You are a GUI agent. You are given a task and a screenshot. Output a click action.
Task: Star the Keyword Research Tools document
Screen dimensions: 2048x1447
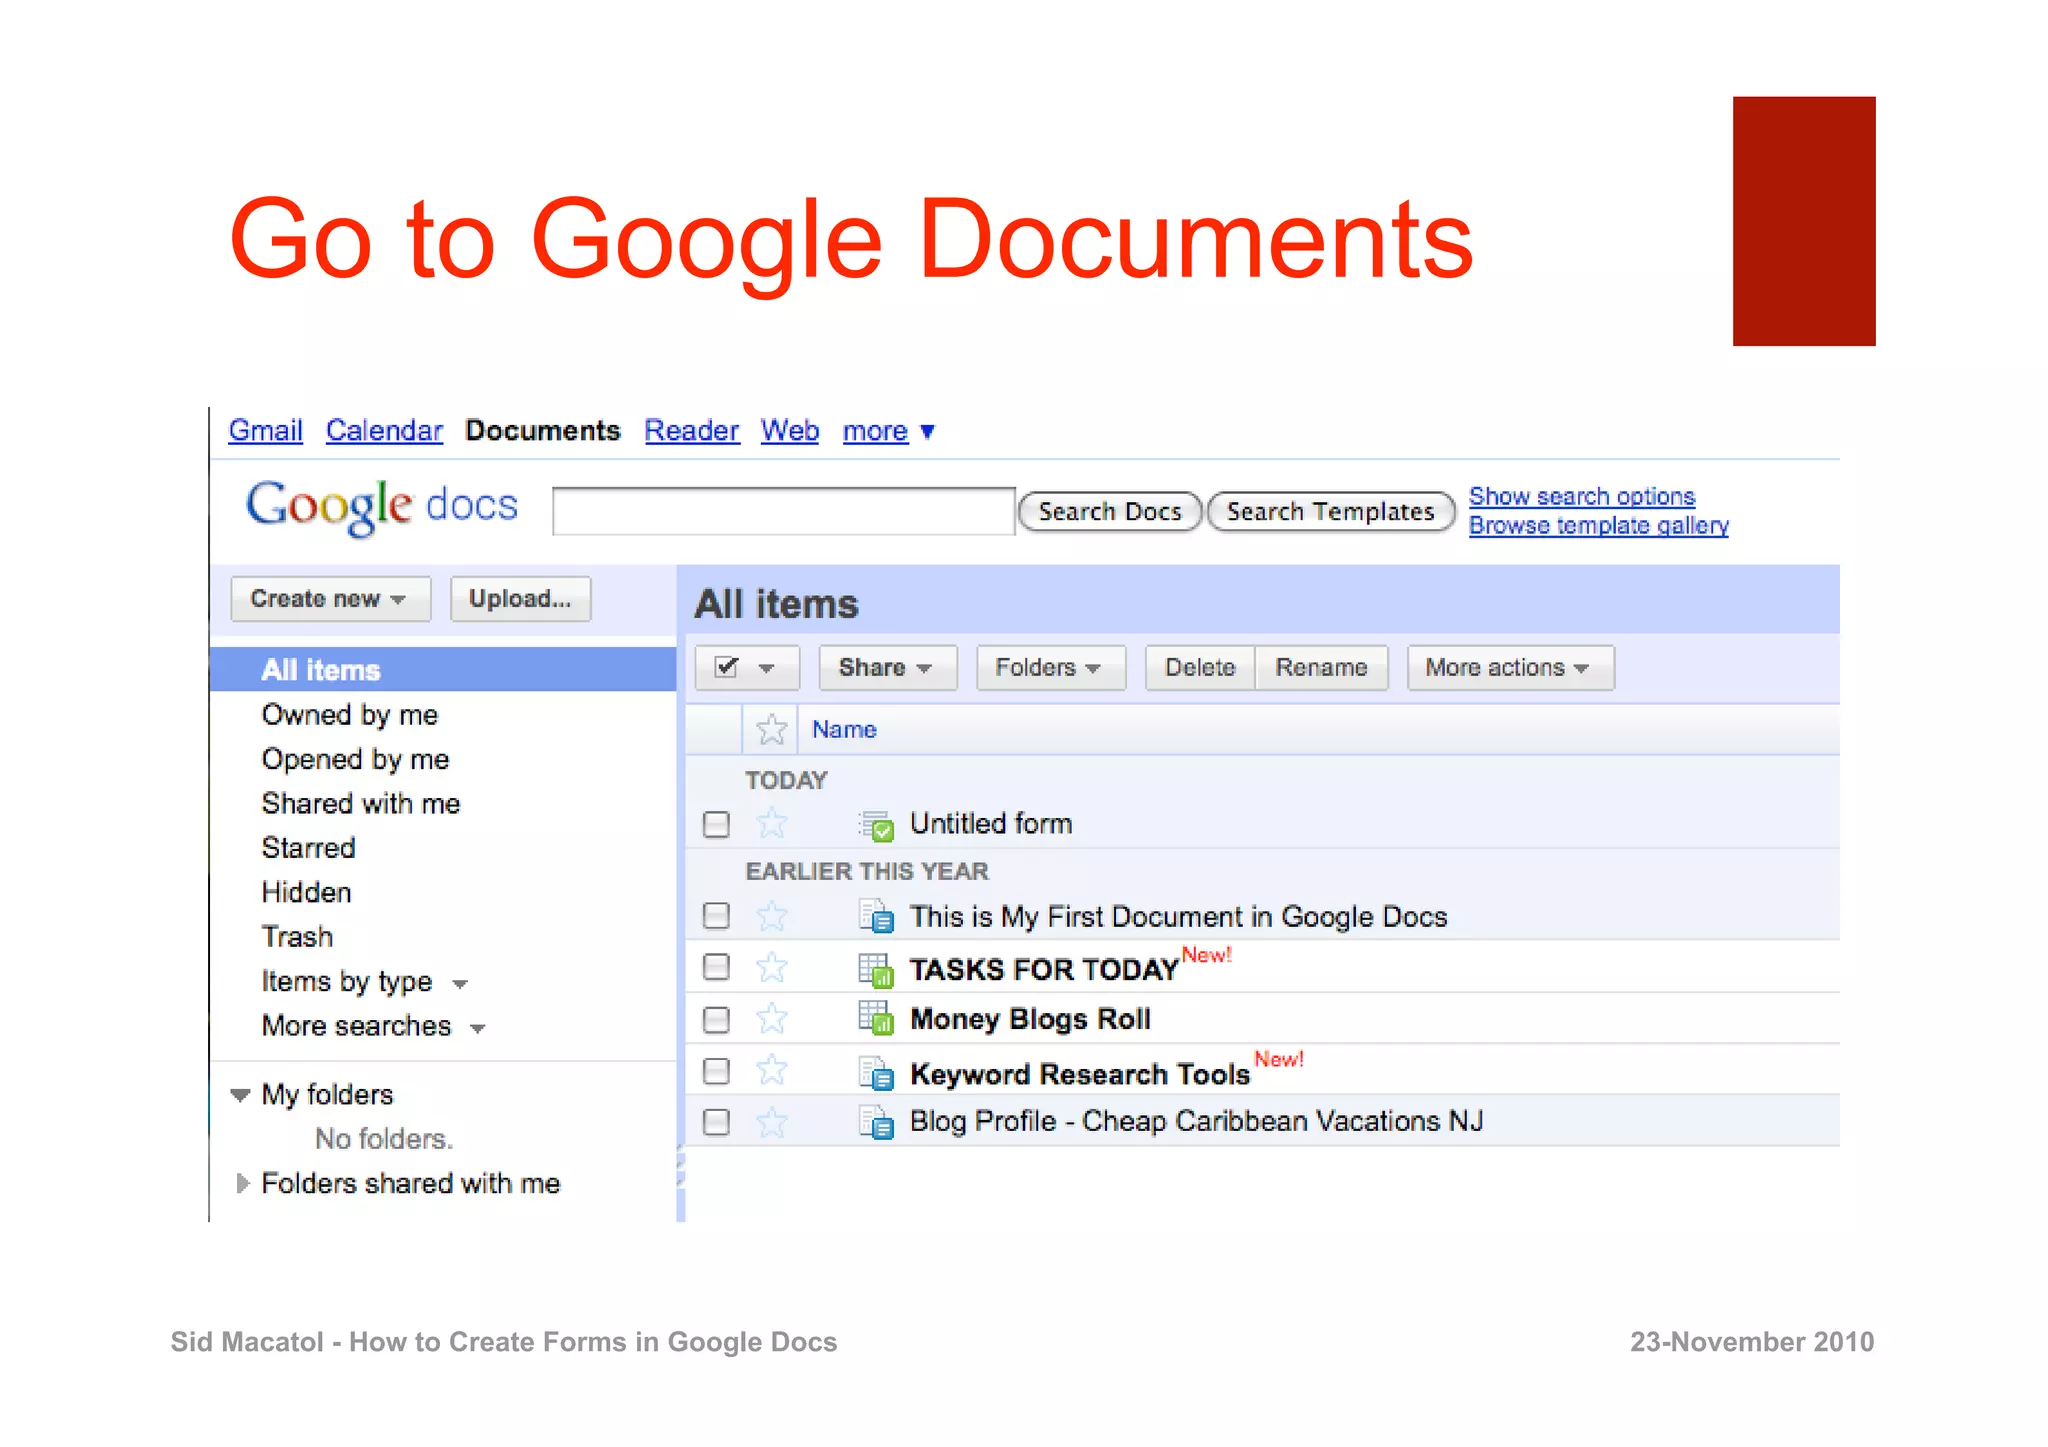(771, 1071)
